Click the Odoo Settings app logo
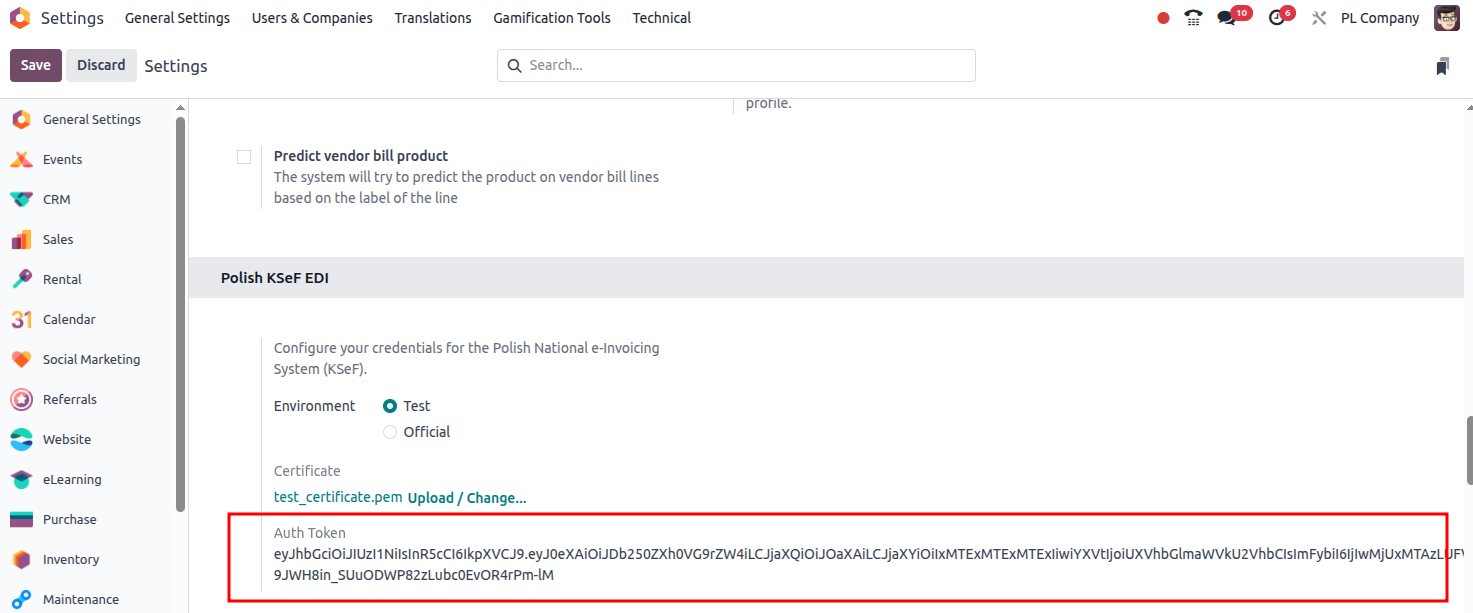The height and width of the screenshot is (613, 1473). tap(20, 18)
